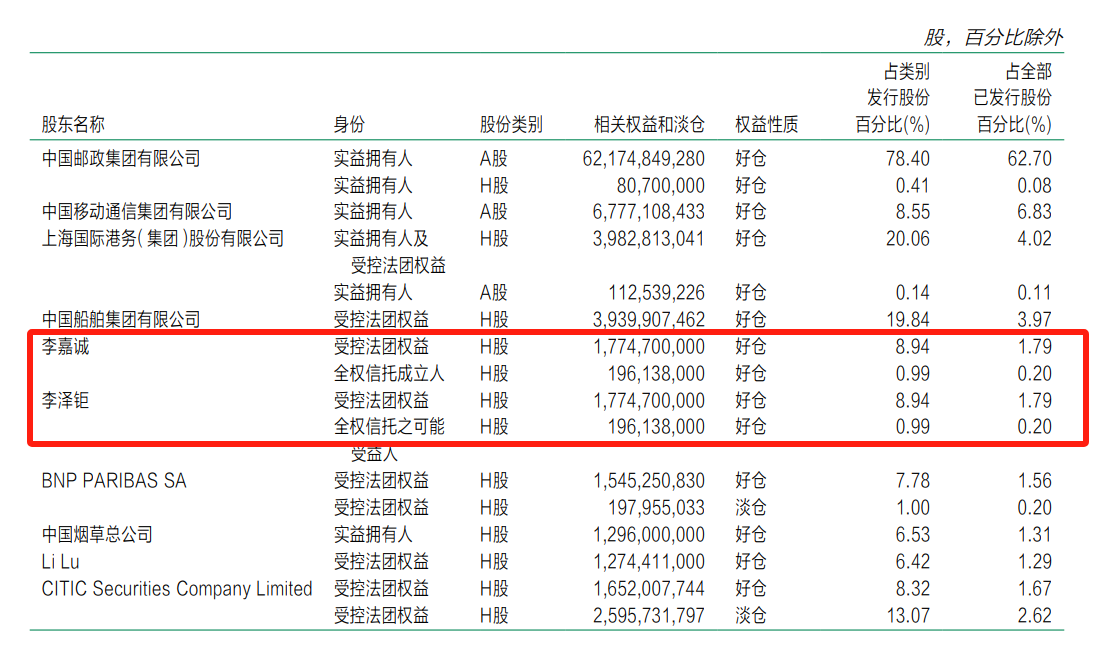
Task: Click shareholder BNP PARIBAS SA
Action: coord(114,481)
